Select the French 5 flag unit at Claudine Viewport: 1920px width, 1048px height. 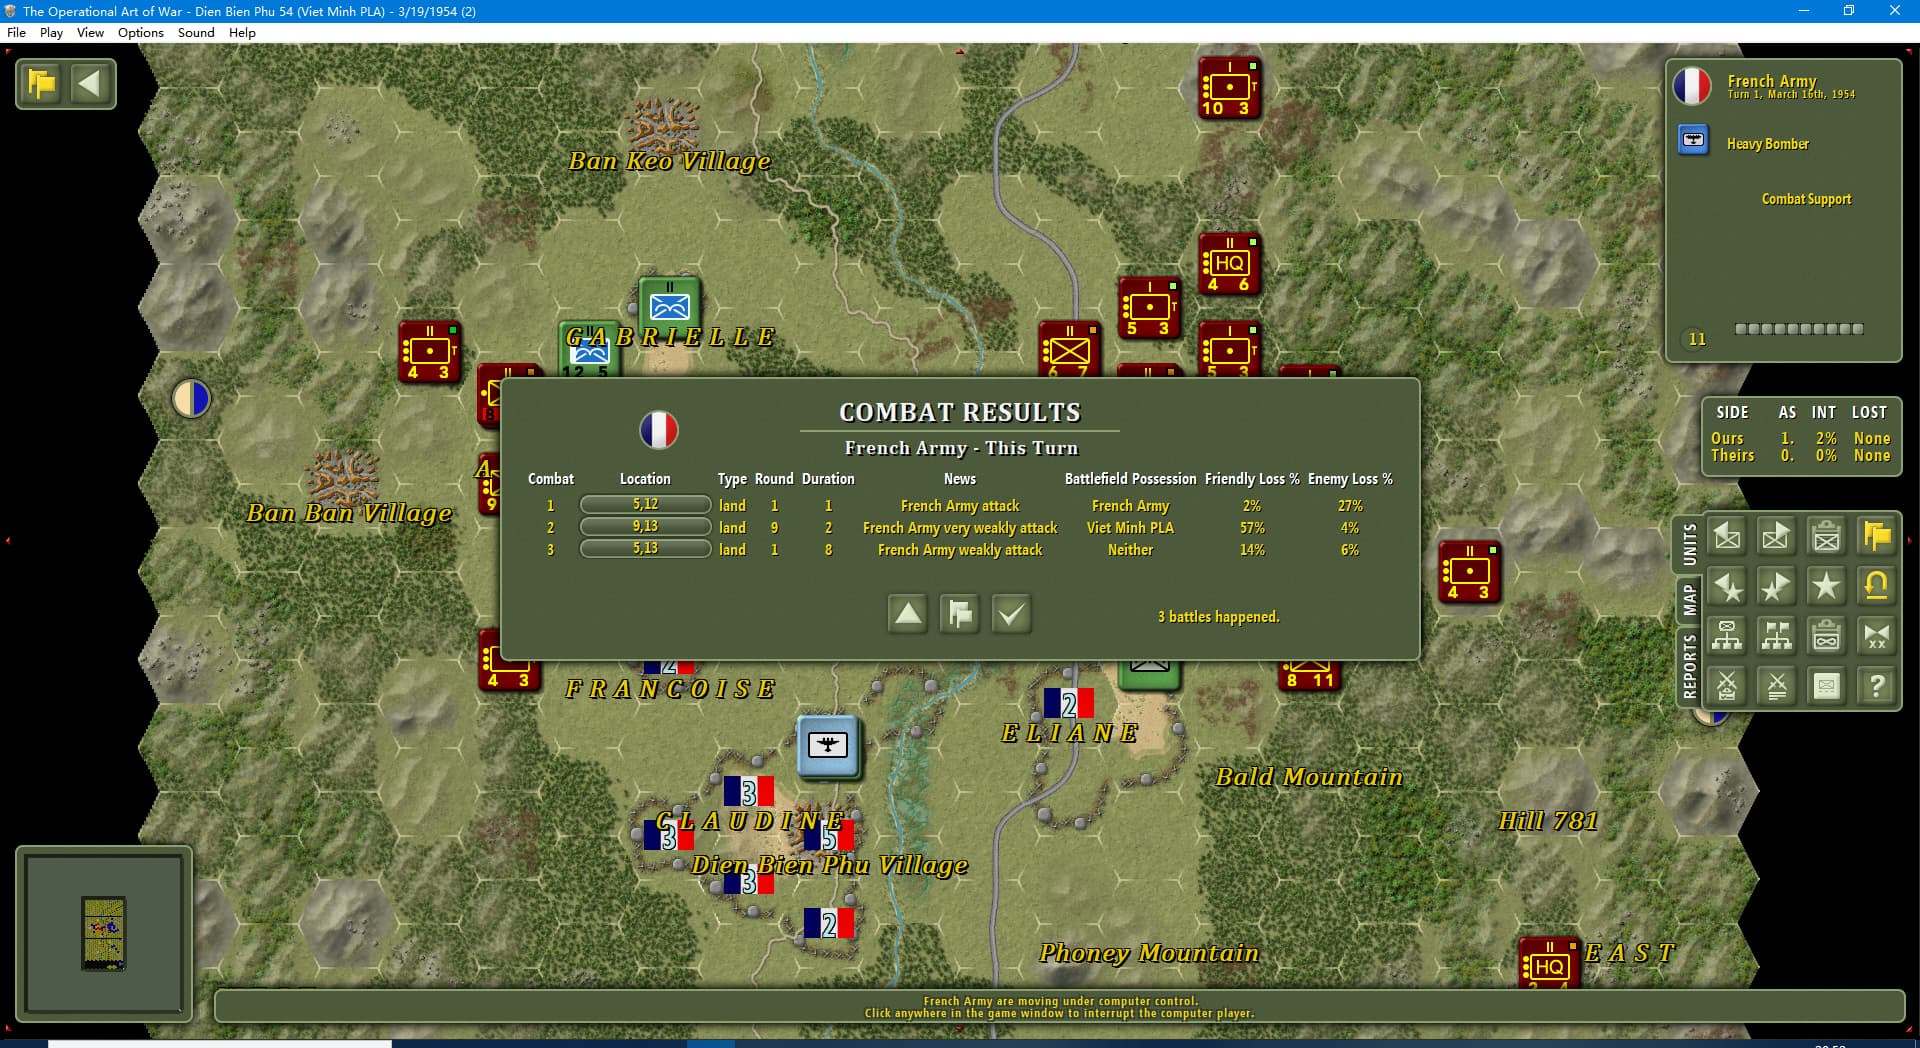click(x=829, y=837)
